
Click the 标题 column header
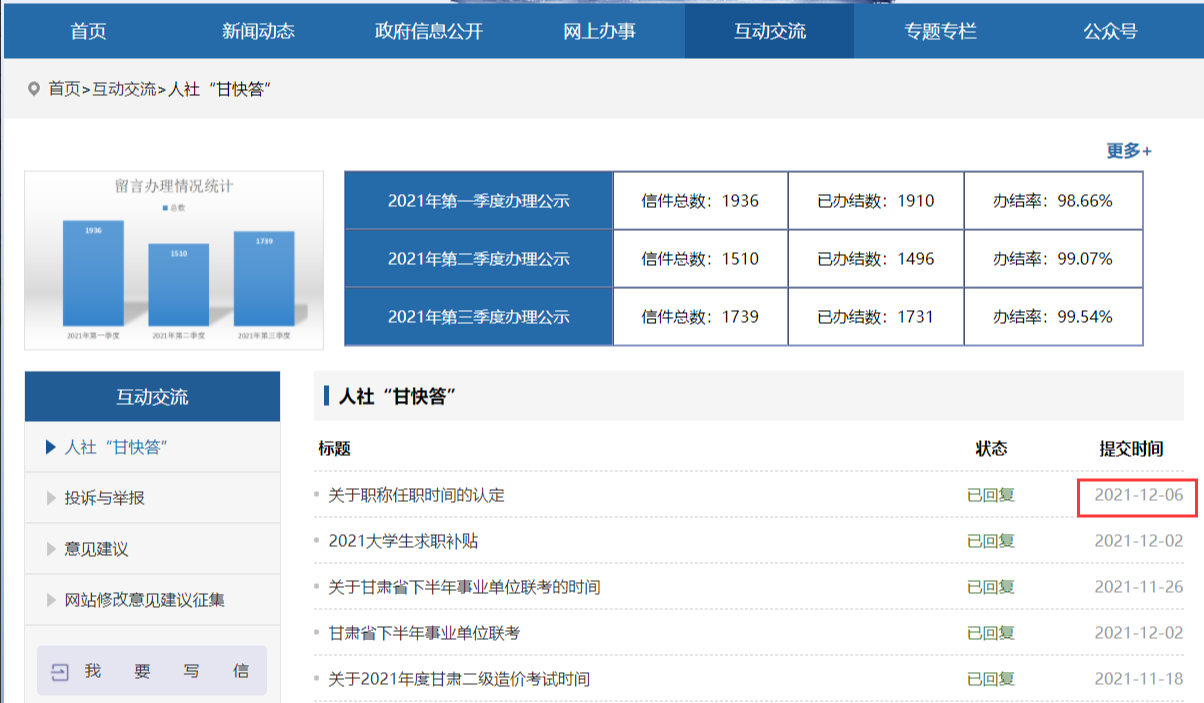[335, 449]
